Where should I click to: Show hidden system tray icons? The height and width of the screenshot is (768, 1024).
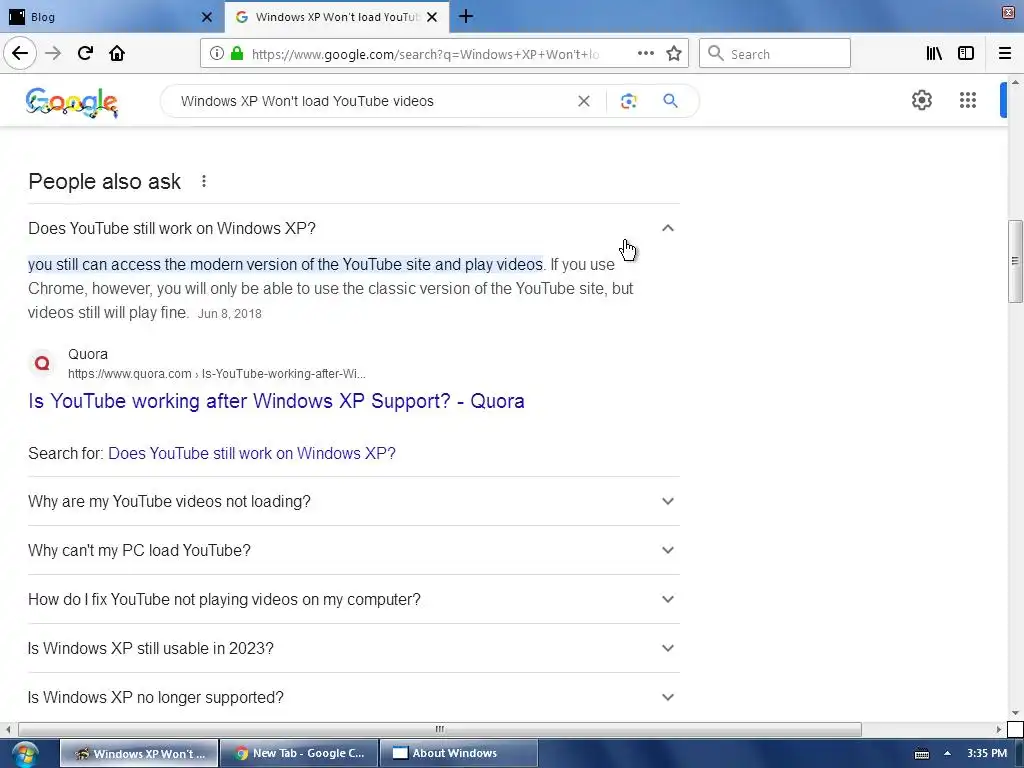pos(947,753)
